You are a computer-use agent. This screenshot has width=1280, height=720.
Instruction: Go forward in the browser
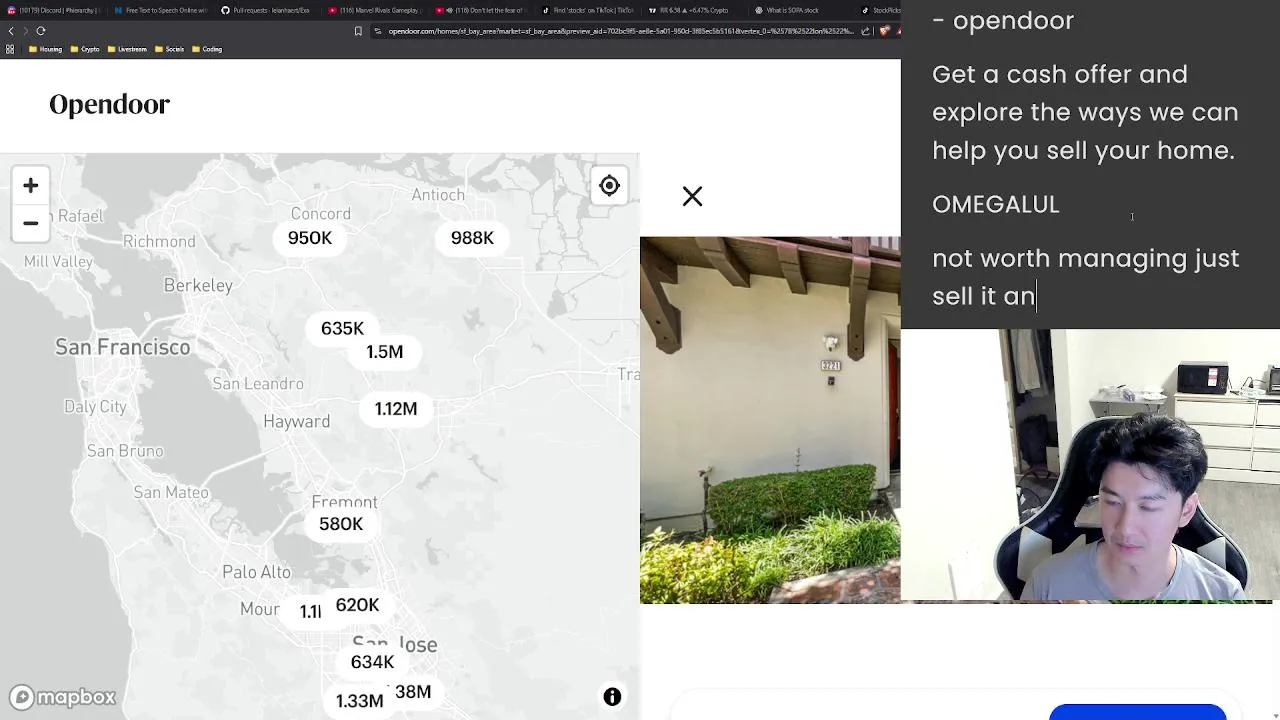tap(26, 31)
